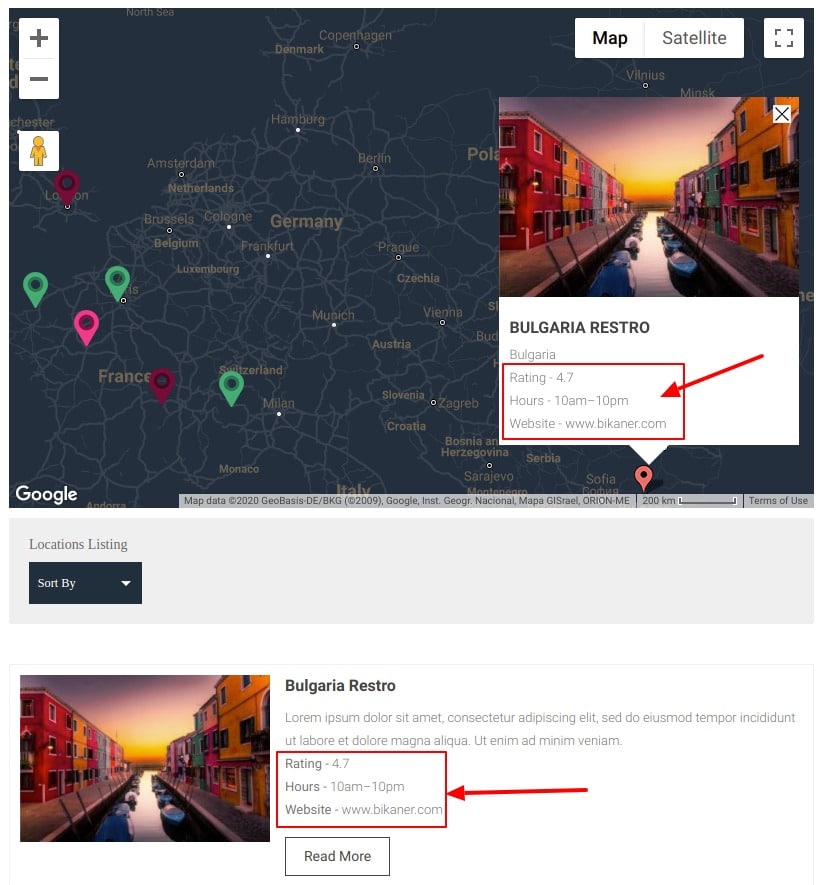Click the Google logo on the map
823x885 pixels.
(x=46, y=494)
